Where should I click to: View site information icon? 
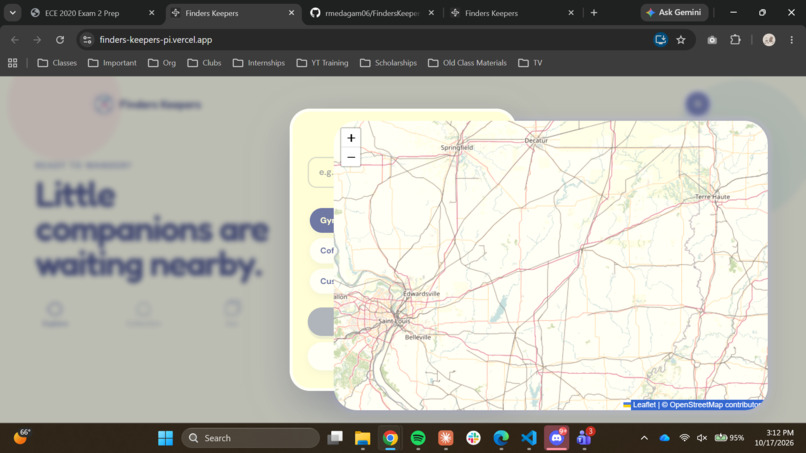[x=87, y=40]
